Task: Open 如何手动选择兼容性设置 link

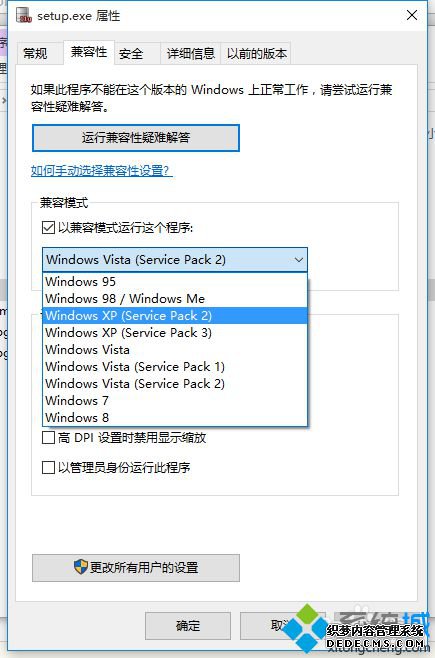Action: (x=102, y=171)
